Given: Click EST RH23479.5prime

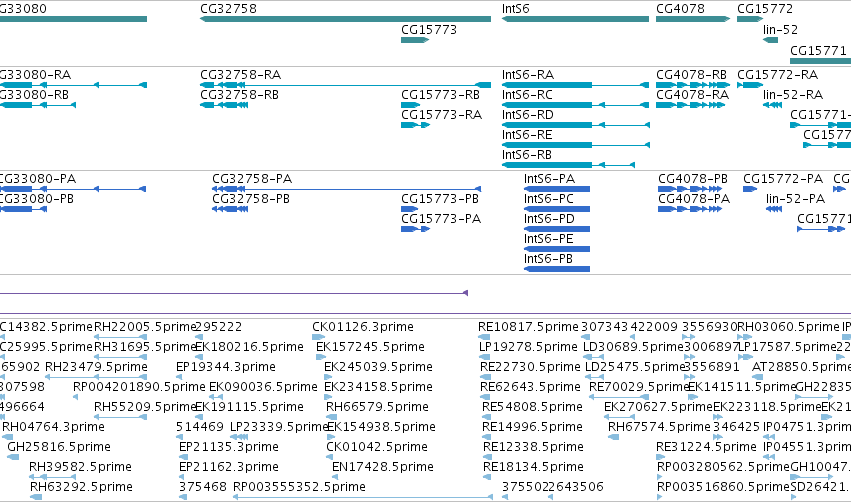Looking at the screenshot, I should coord(96,377).
